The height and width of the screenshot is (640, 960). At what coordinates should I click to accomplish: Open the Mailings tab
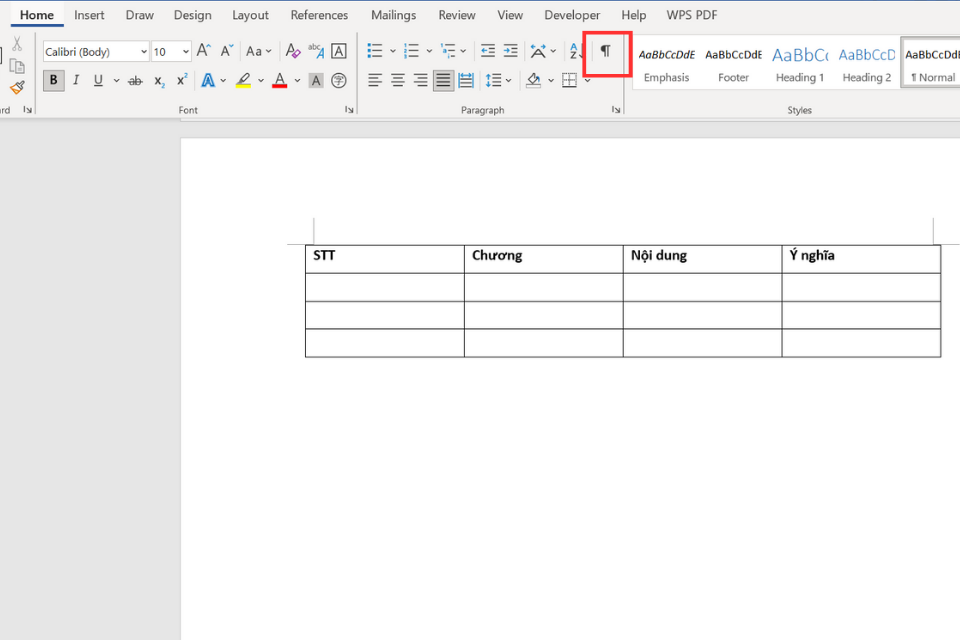click(x=394, y=15)
